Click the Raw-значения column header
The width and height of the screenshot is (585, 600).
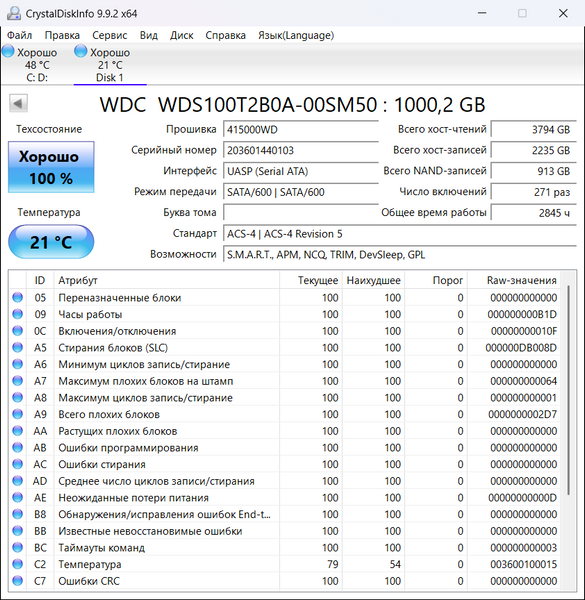coord(514,280)
